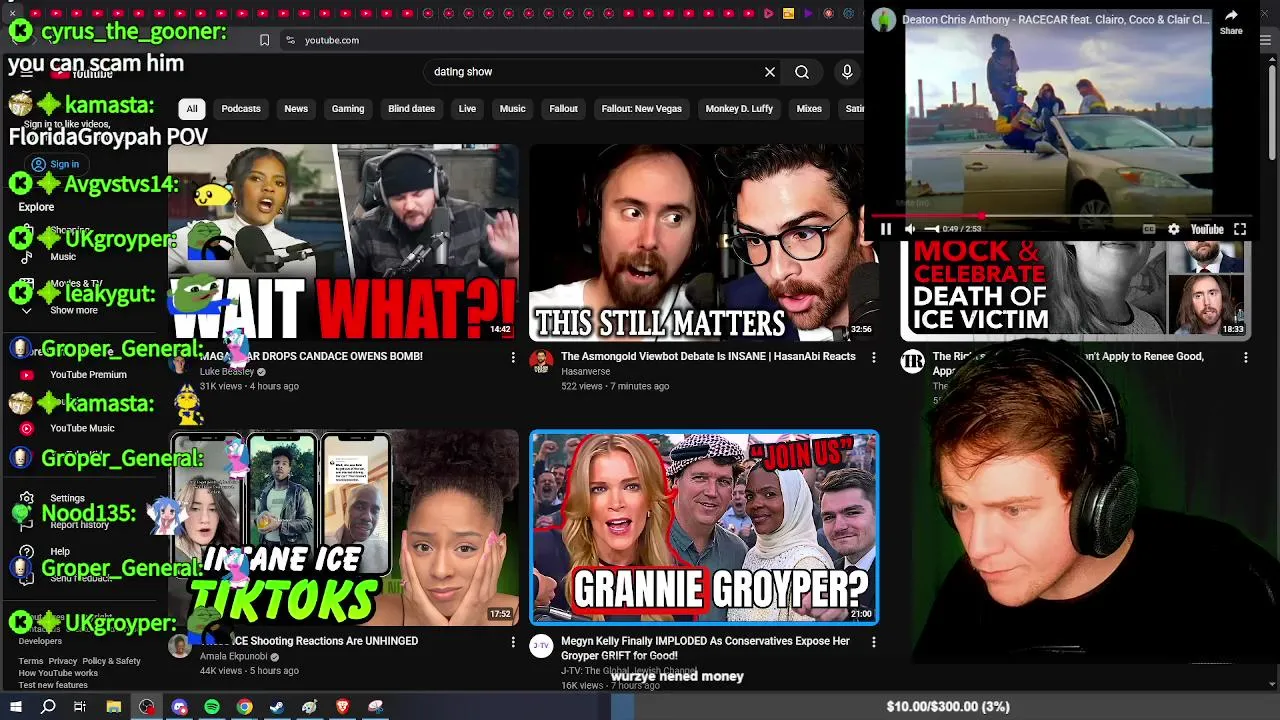Screen dimensions: 1280x720
Task: Open the INSANE ICE TIKTOKS thumbnail
Action: coord(343,528)
